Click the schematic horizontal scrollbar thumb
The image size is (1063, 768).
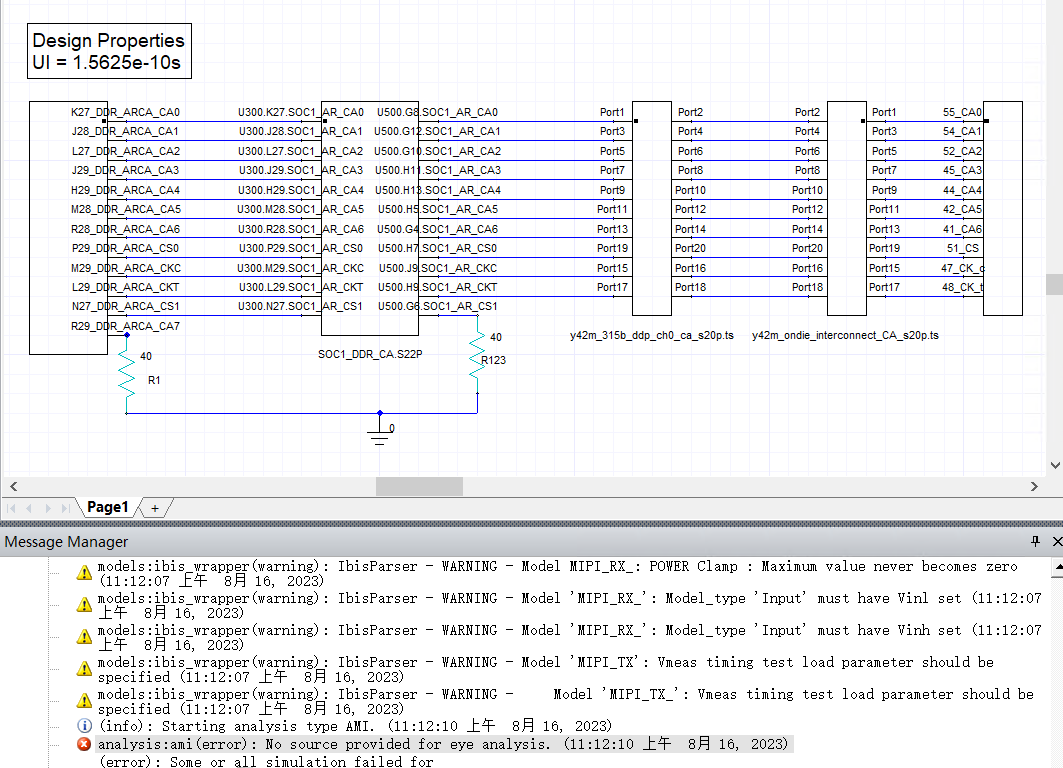[x=420, y=486]
